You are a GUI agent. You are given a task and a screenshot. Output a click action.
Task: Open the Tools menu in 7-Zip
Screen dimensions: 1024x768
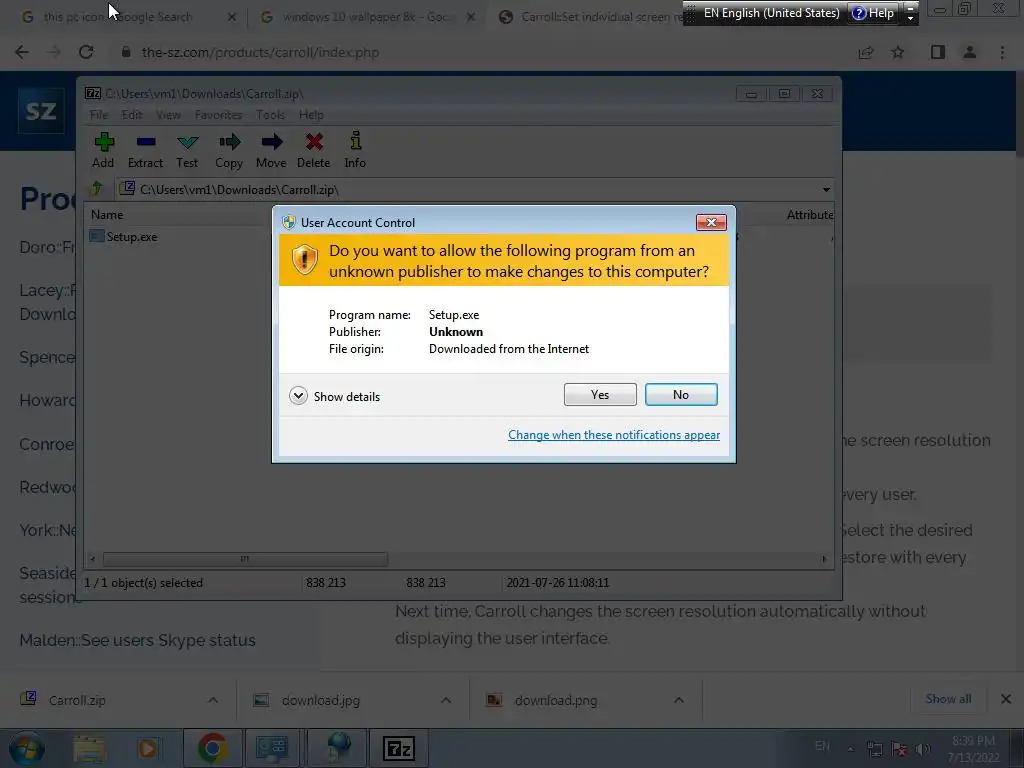point(270,115)
